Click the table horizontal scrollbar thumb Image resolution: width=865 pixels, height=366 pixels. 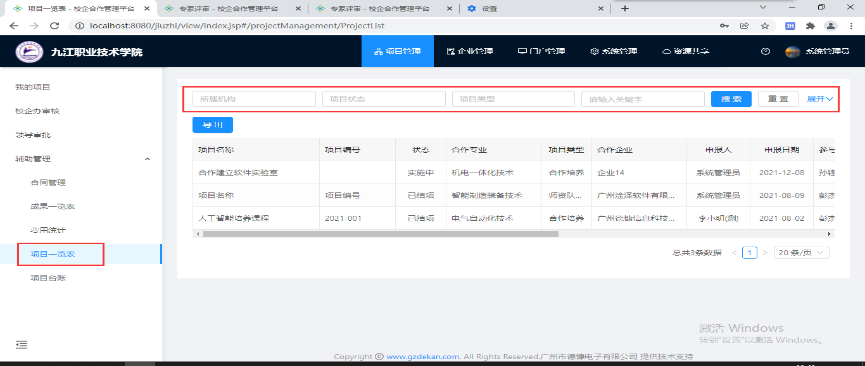[x=380, y=234]
